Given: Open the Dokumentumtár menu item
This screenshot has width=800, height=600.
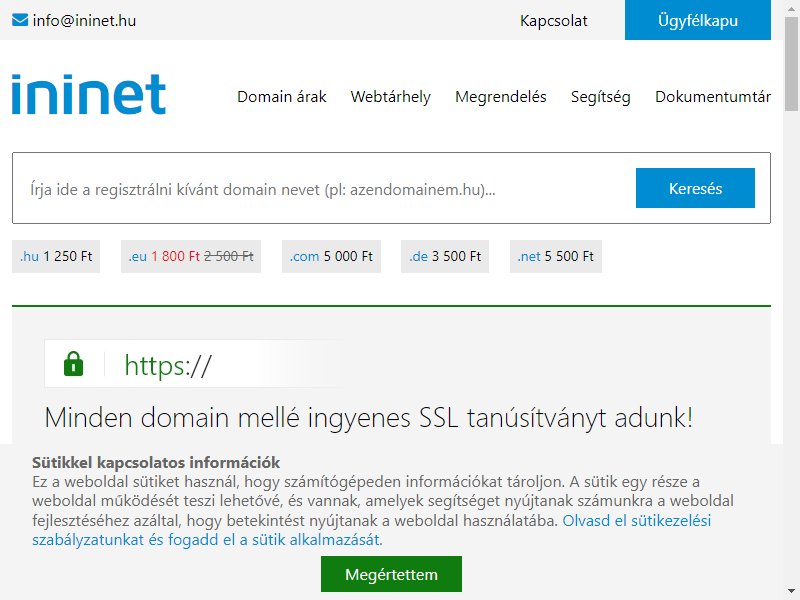Looking at the screenshot, I should coord(713,96).
